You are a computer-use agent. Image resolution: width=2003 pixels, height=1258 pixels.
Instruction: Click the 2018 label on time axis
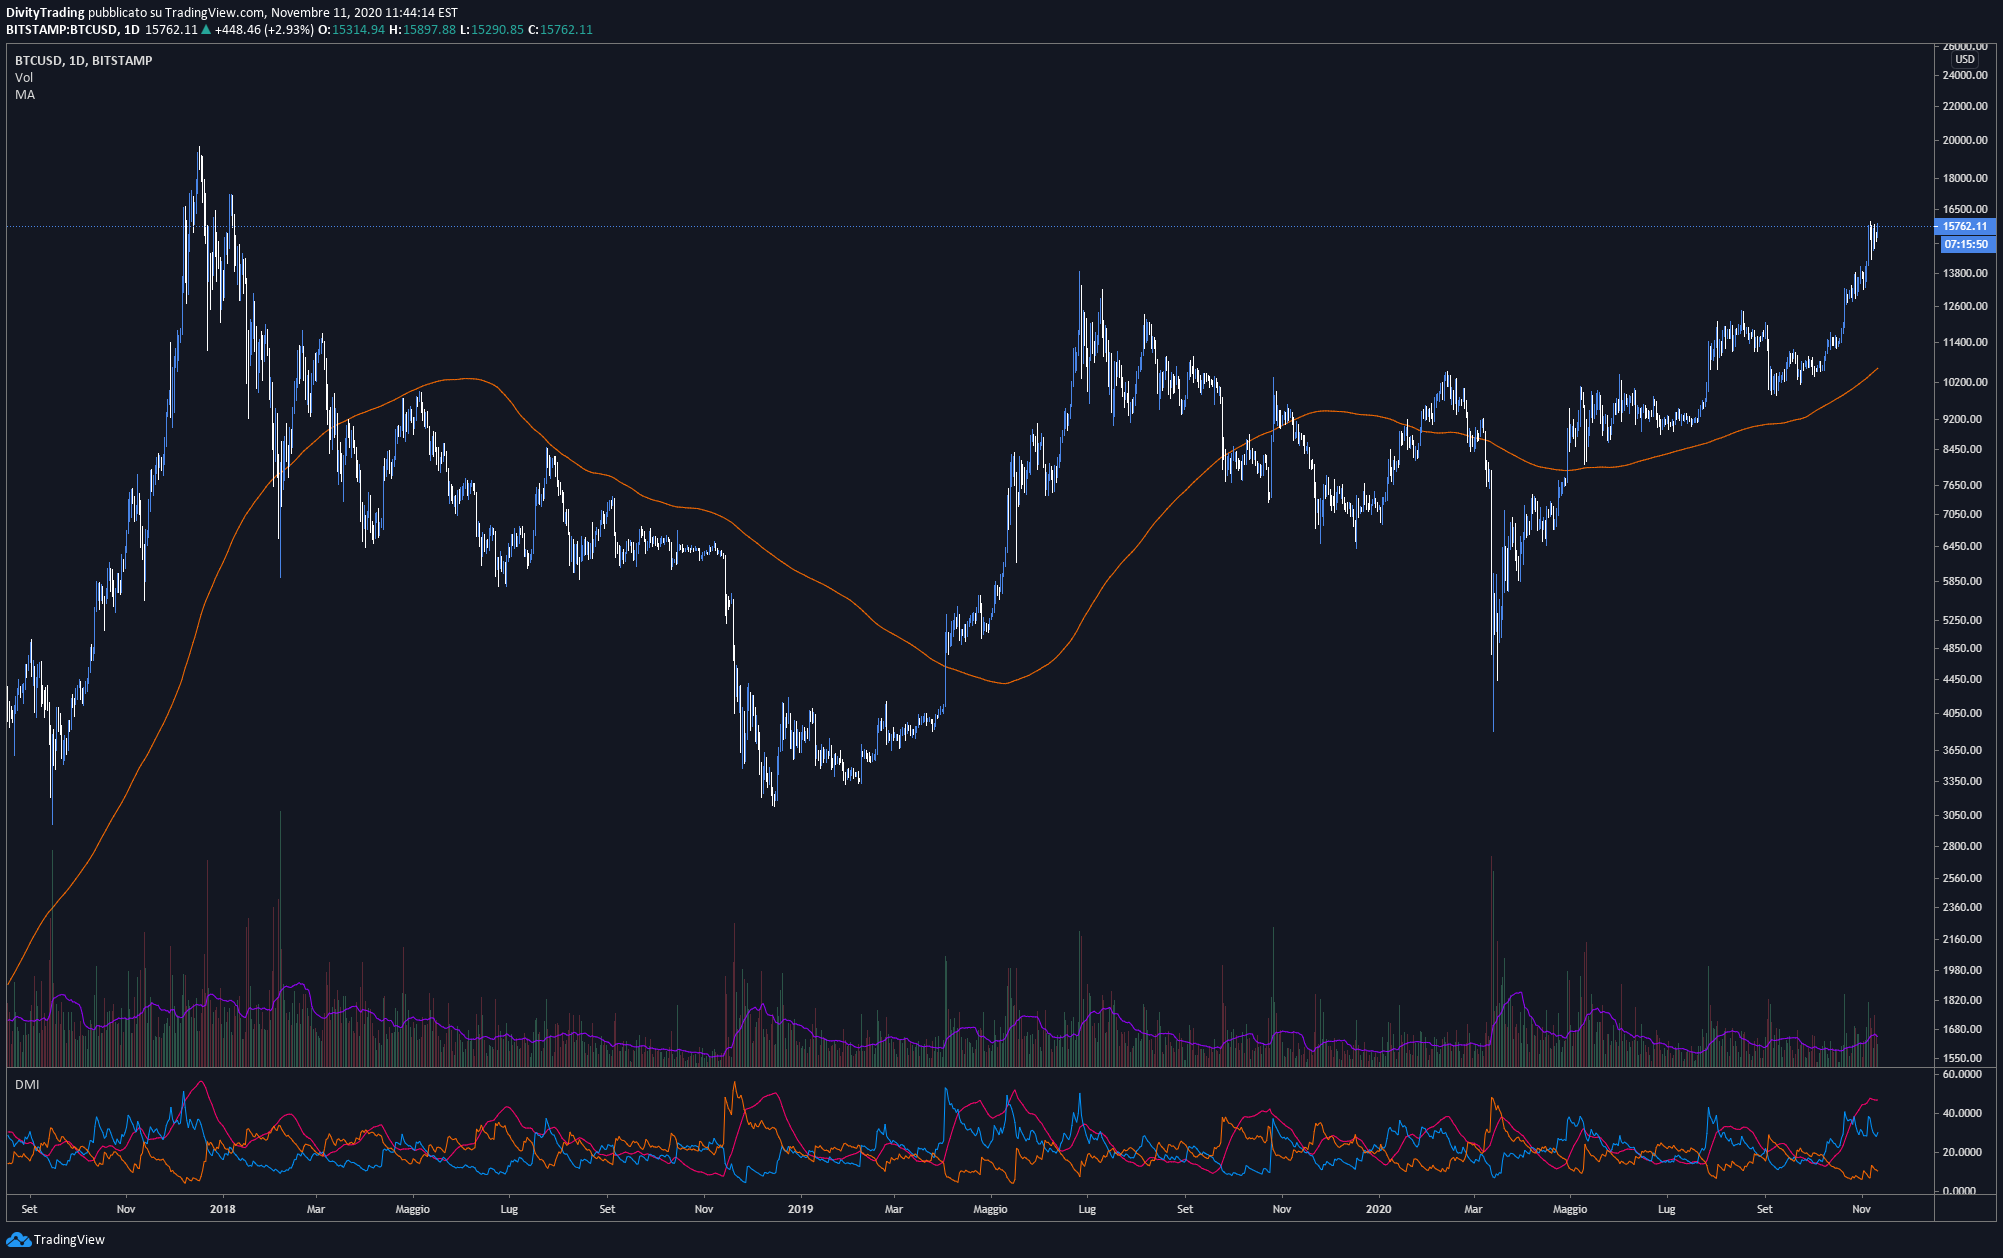pyautogui.click(x=223, y=1210)
